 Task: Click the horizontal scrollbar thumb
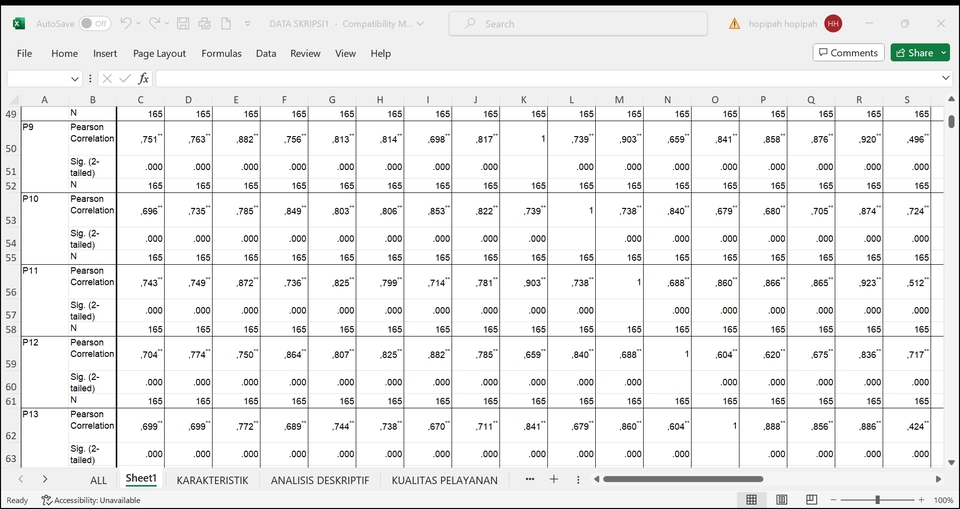(683, 479)
